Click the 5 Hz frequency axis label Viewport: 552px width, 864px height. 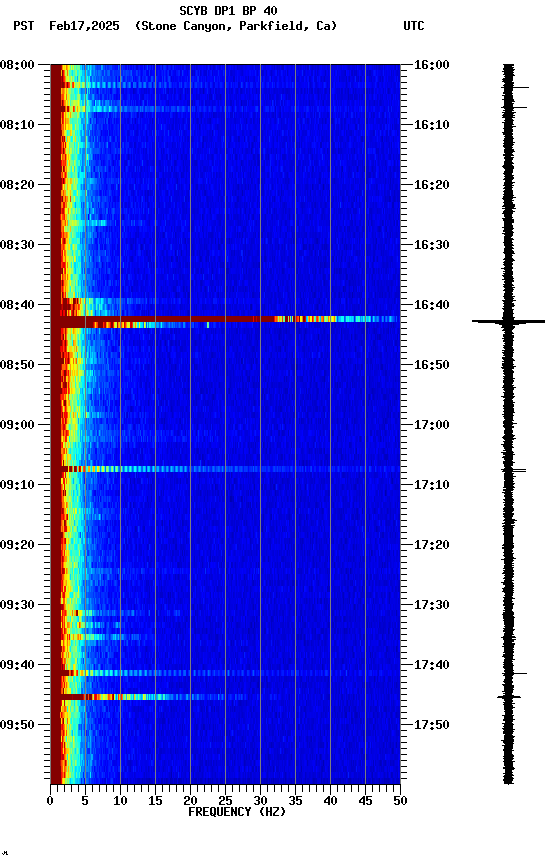coord(85,801)
